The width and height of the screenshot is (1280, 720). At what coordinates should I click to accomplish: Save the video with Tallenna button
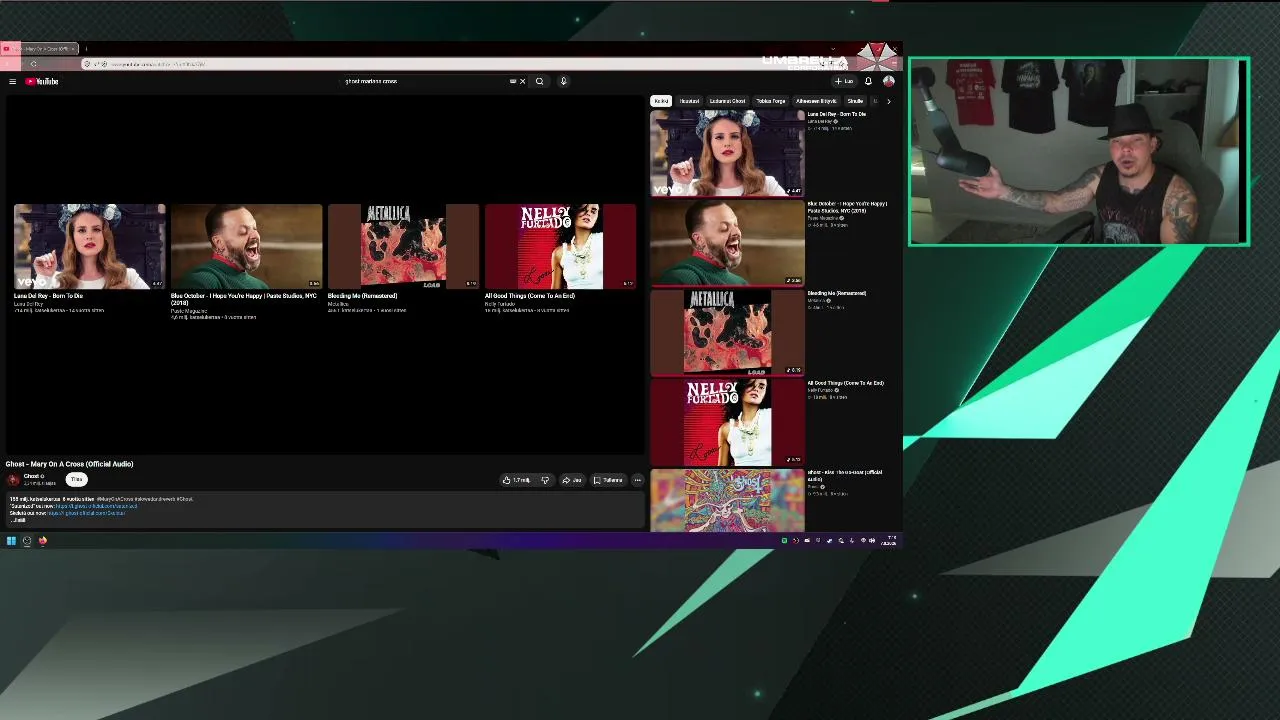coord(608,480)
